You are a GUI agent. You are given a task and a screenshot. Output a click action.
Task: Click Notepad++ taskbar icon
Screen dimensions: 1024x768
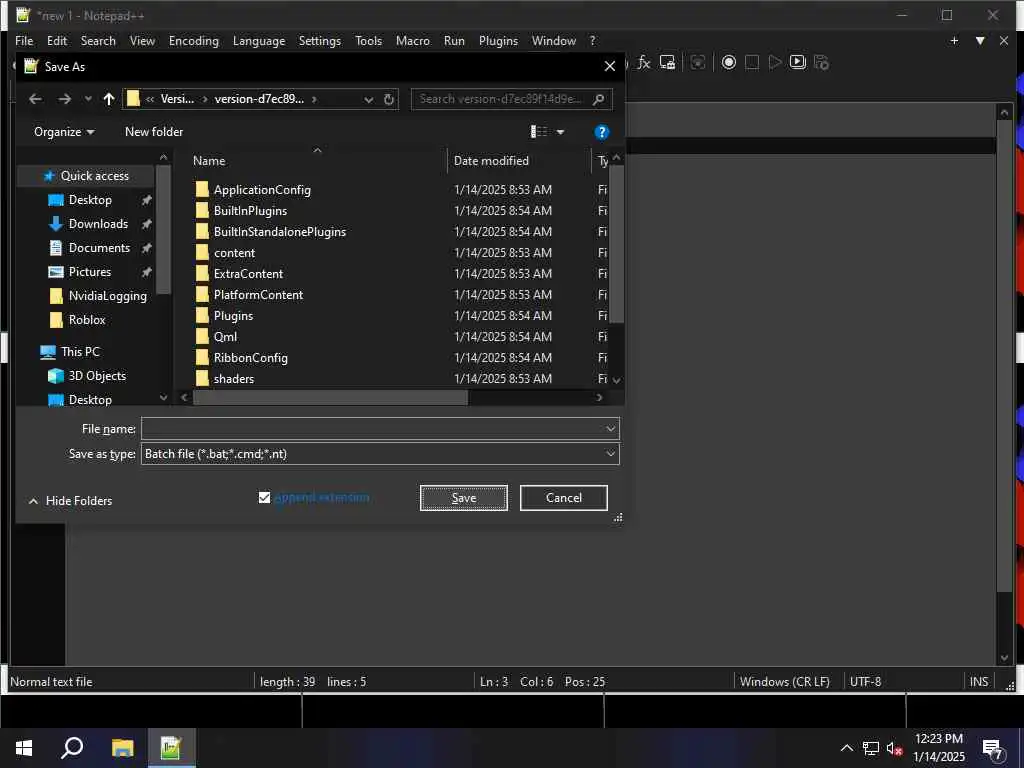(170, 748)
